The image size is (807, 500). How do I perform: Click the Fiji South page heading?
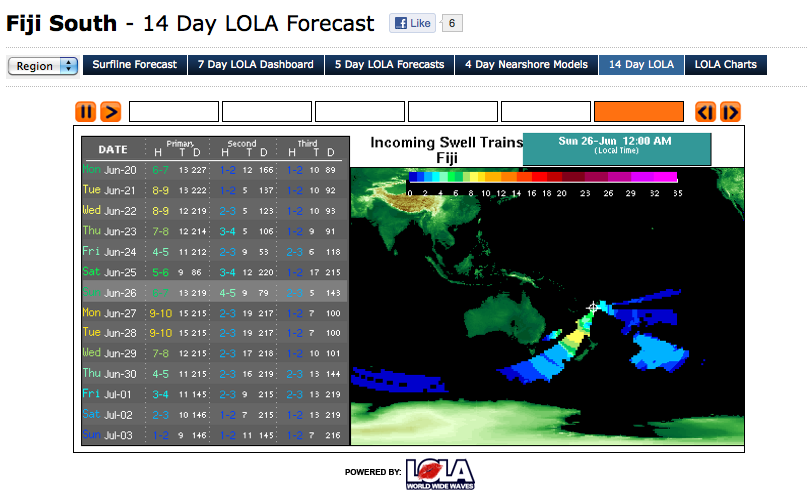(61, 24)
